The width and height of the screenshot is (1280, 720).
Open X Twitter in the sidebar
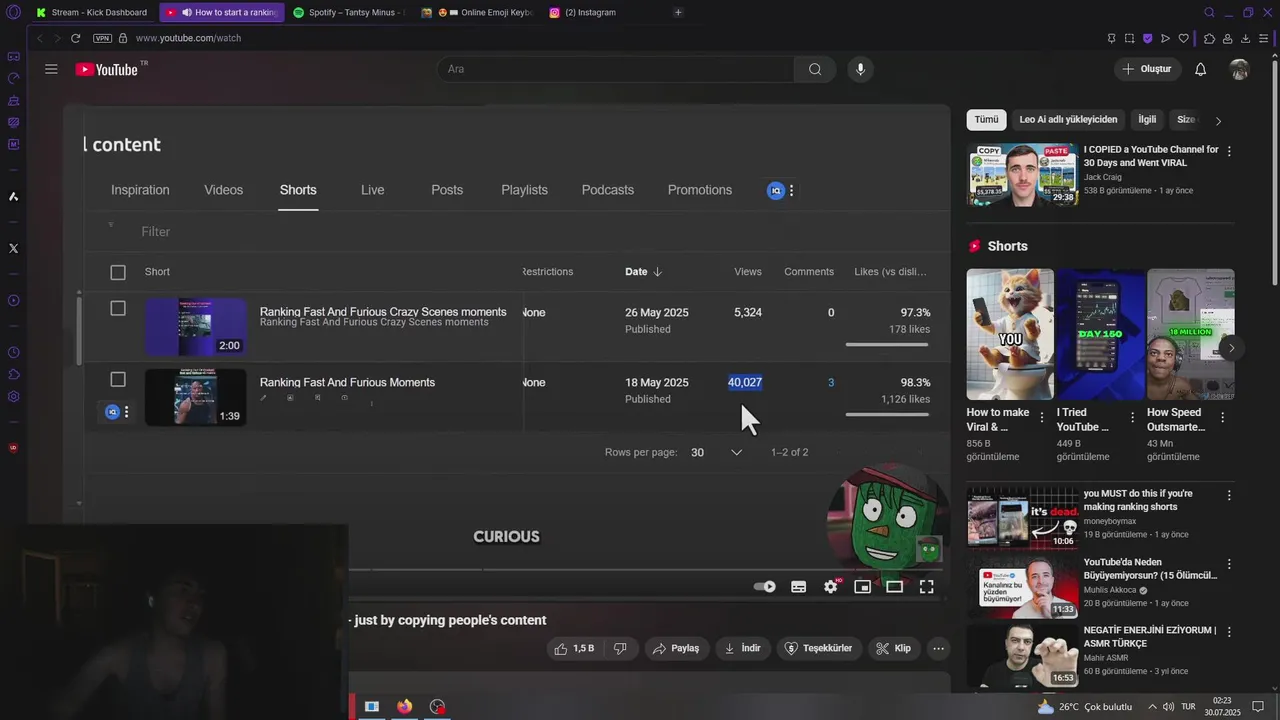click(13, 248)
